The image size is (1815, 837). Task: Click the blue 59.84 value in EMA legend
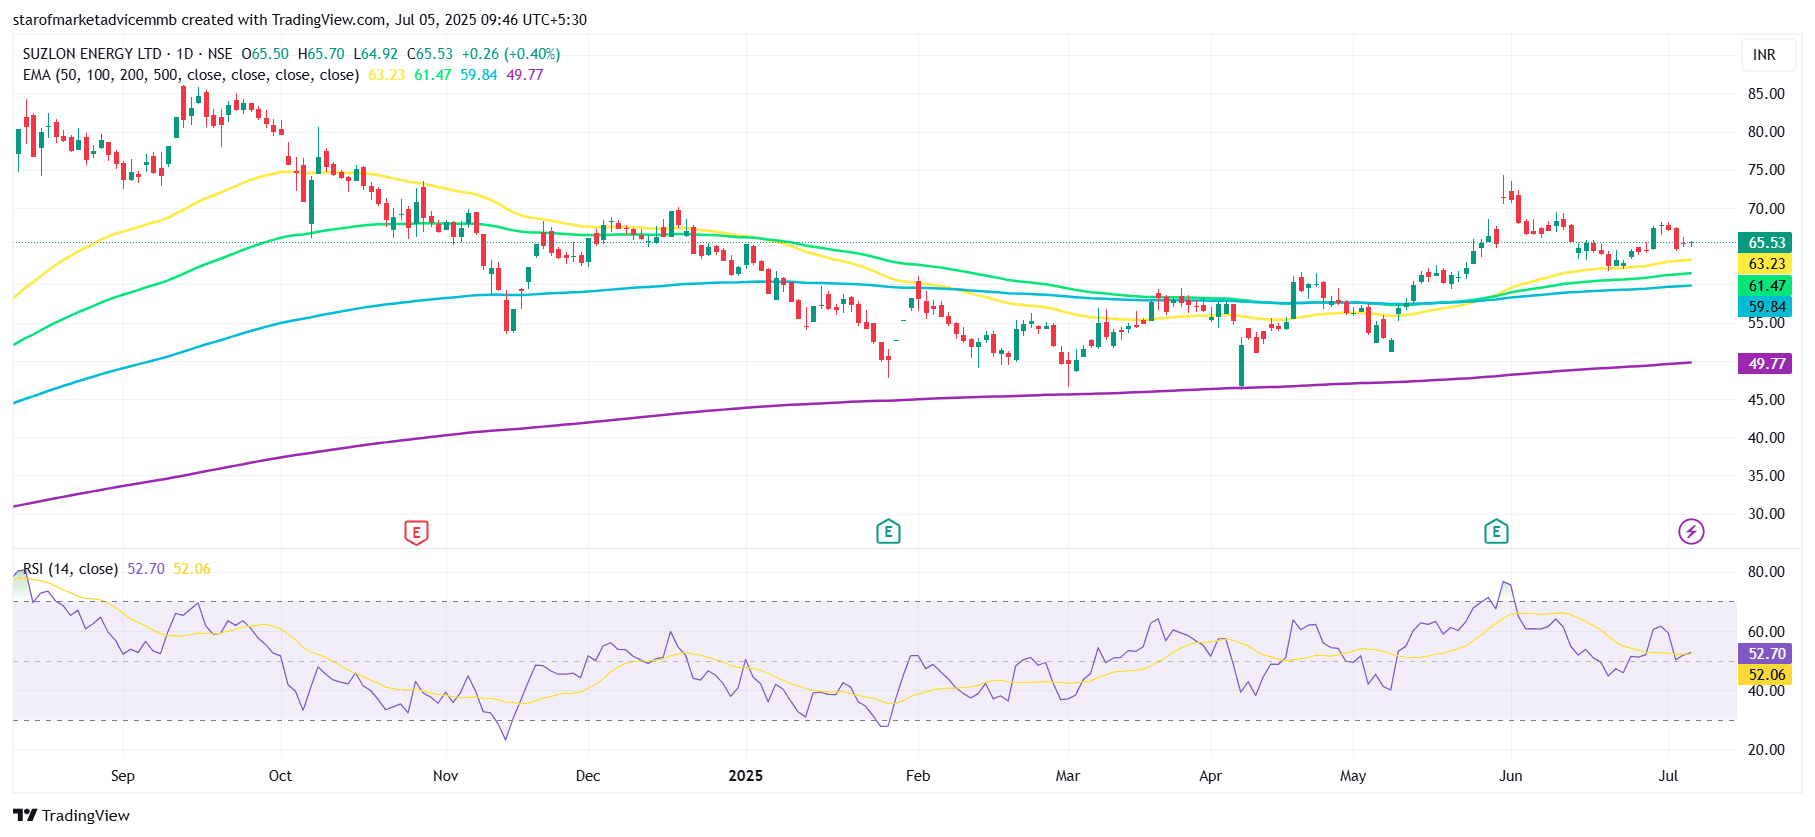(479, 75)
